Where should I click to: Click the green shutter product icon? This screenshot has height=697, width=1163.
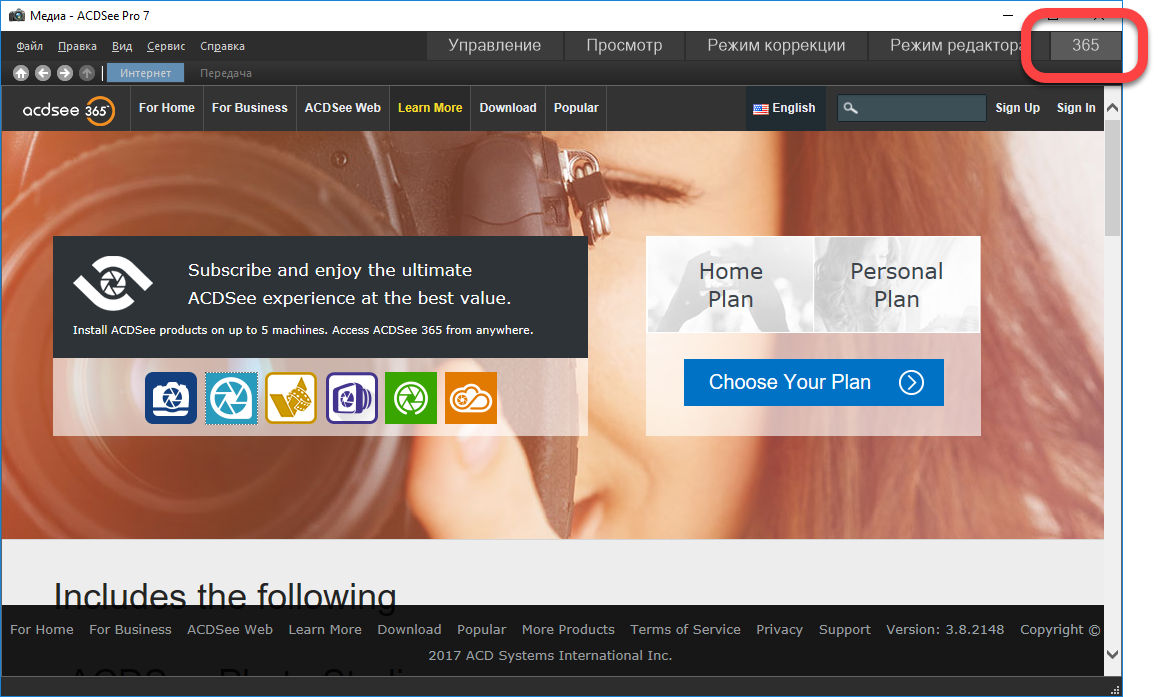pos(411,398)
